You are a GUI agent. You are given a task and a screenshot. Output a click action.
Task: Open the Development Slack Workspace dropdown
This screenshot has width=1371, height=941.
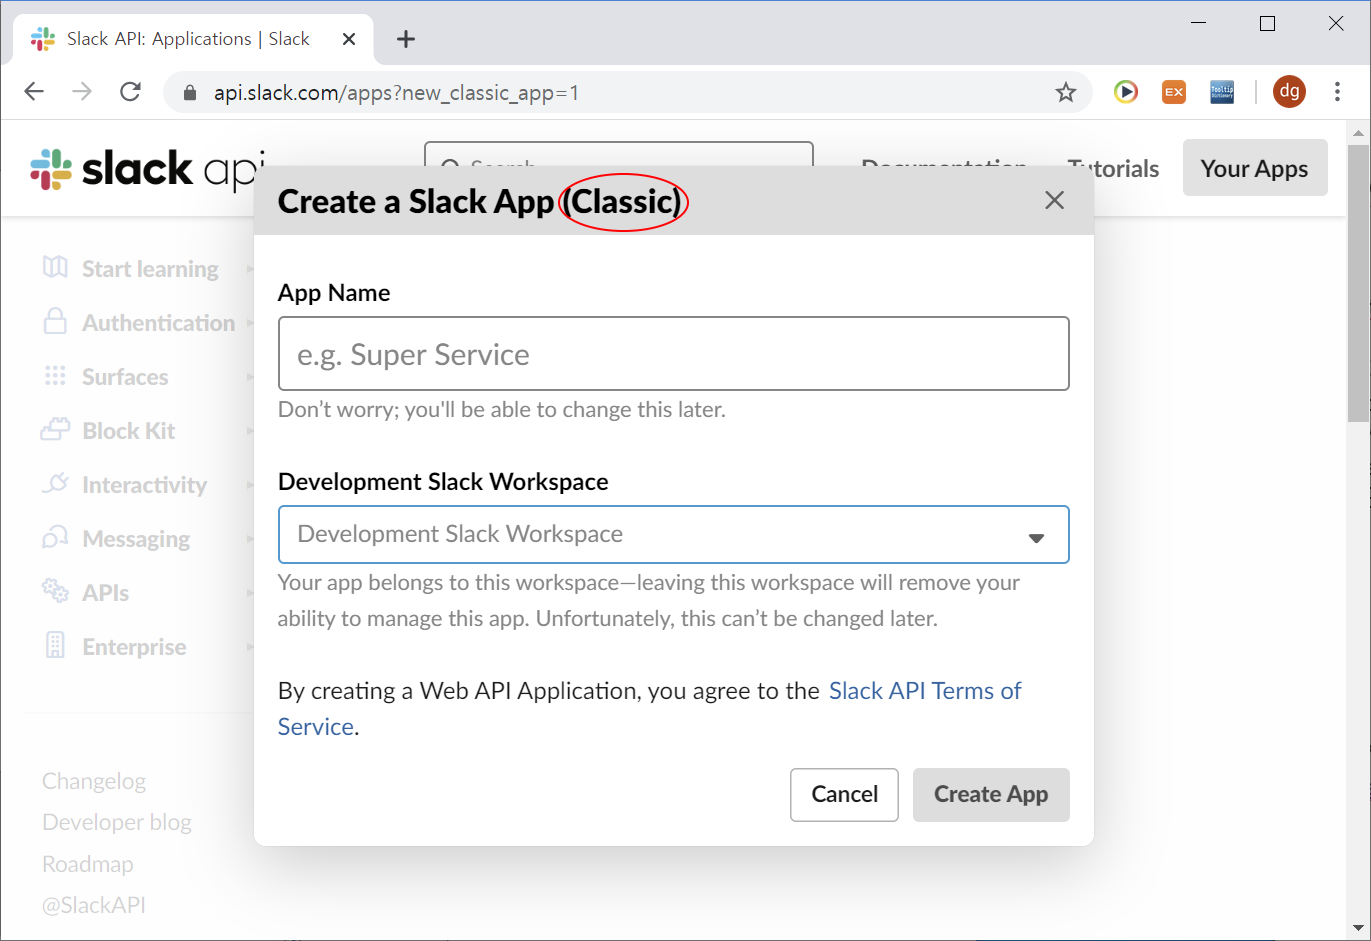674,534
